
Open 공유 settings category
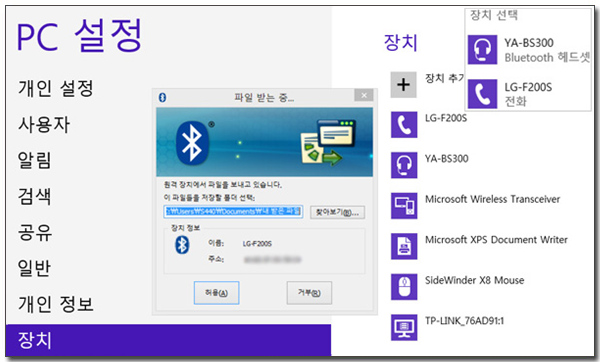point(34,232)
